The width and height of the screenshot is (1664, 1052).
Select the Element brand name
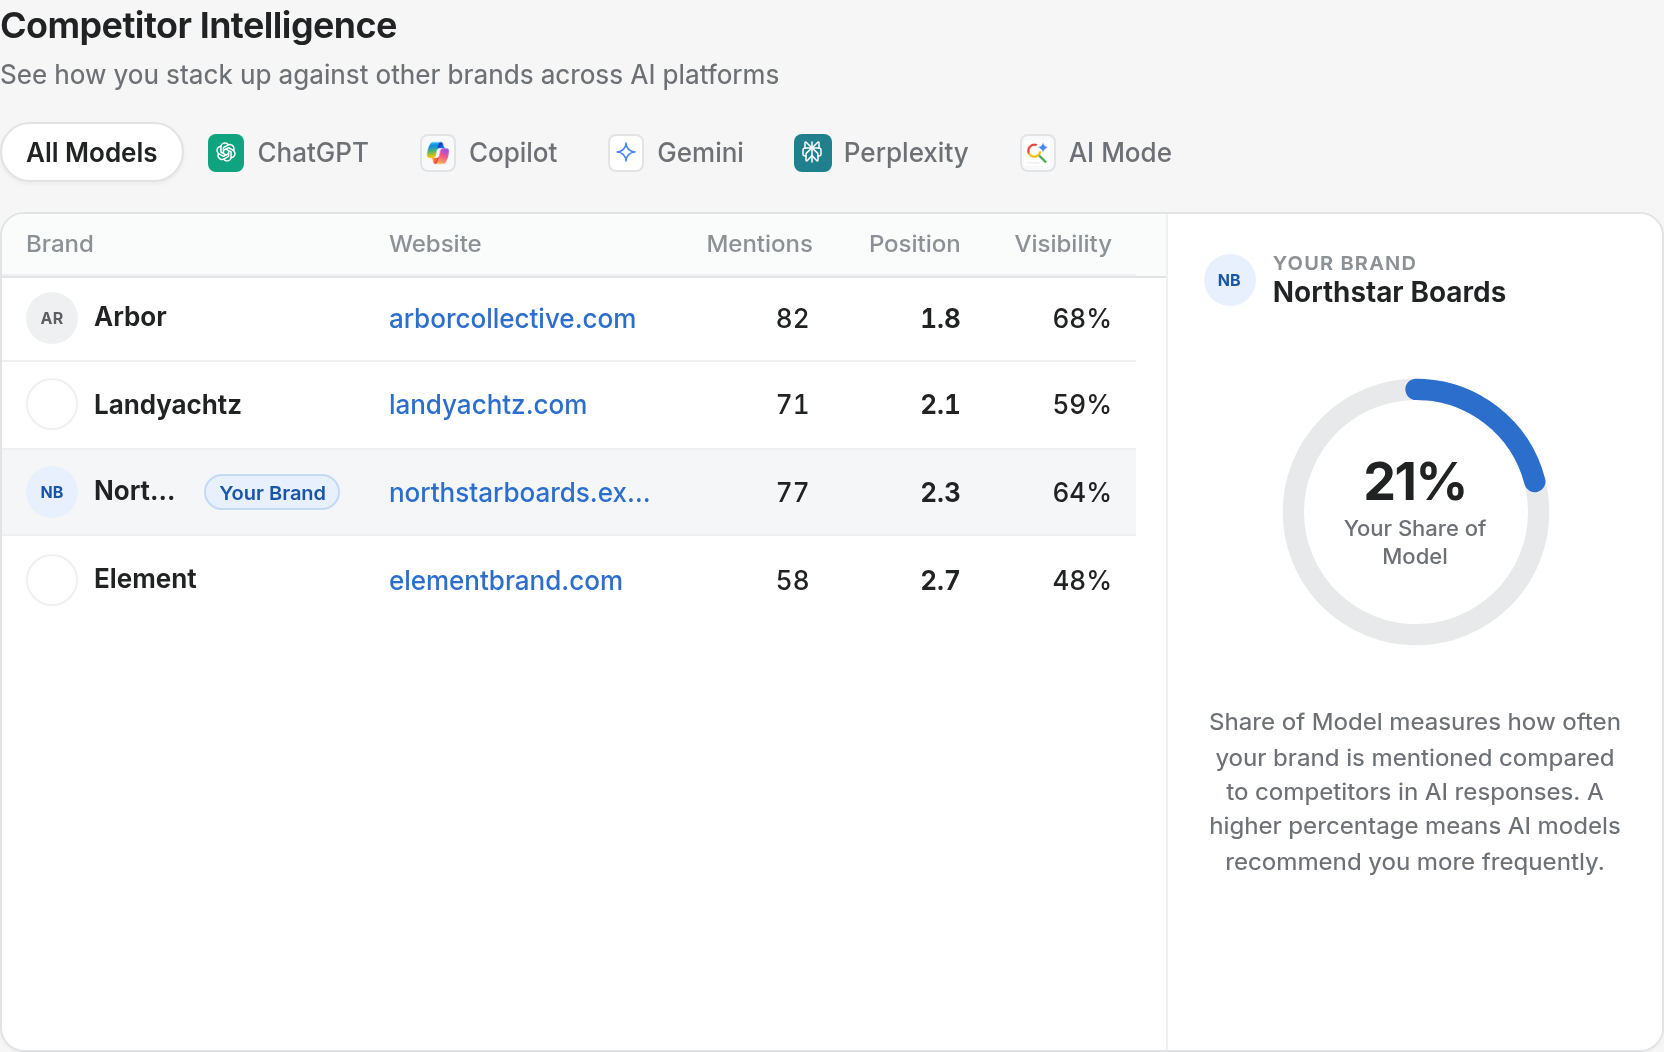coord(145,579)
